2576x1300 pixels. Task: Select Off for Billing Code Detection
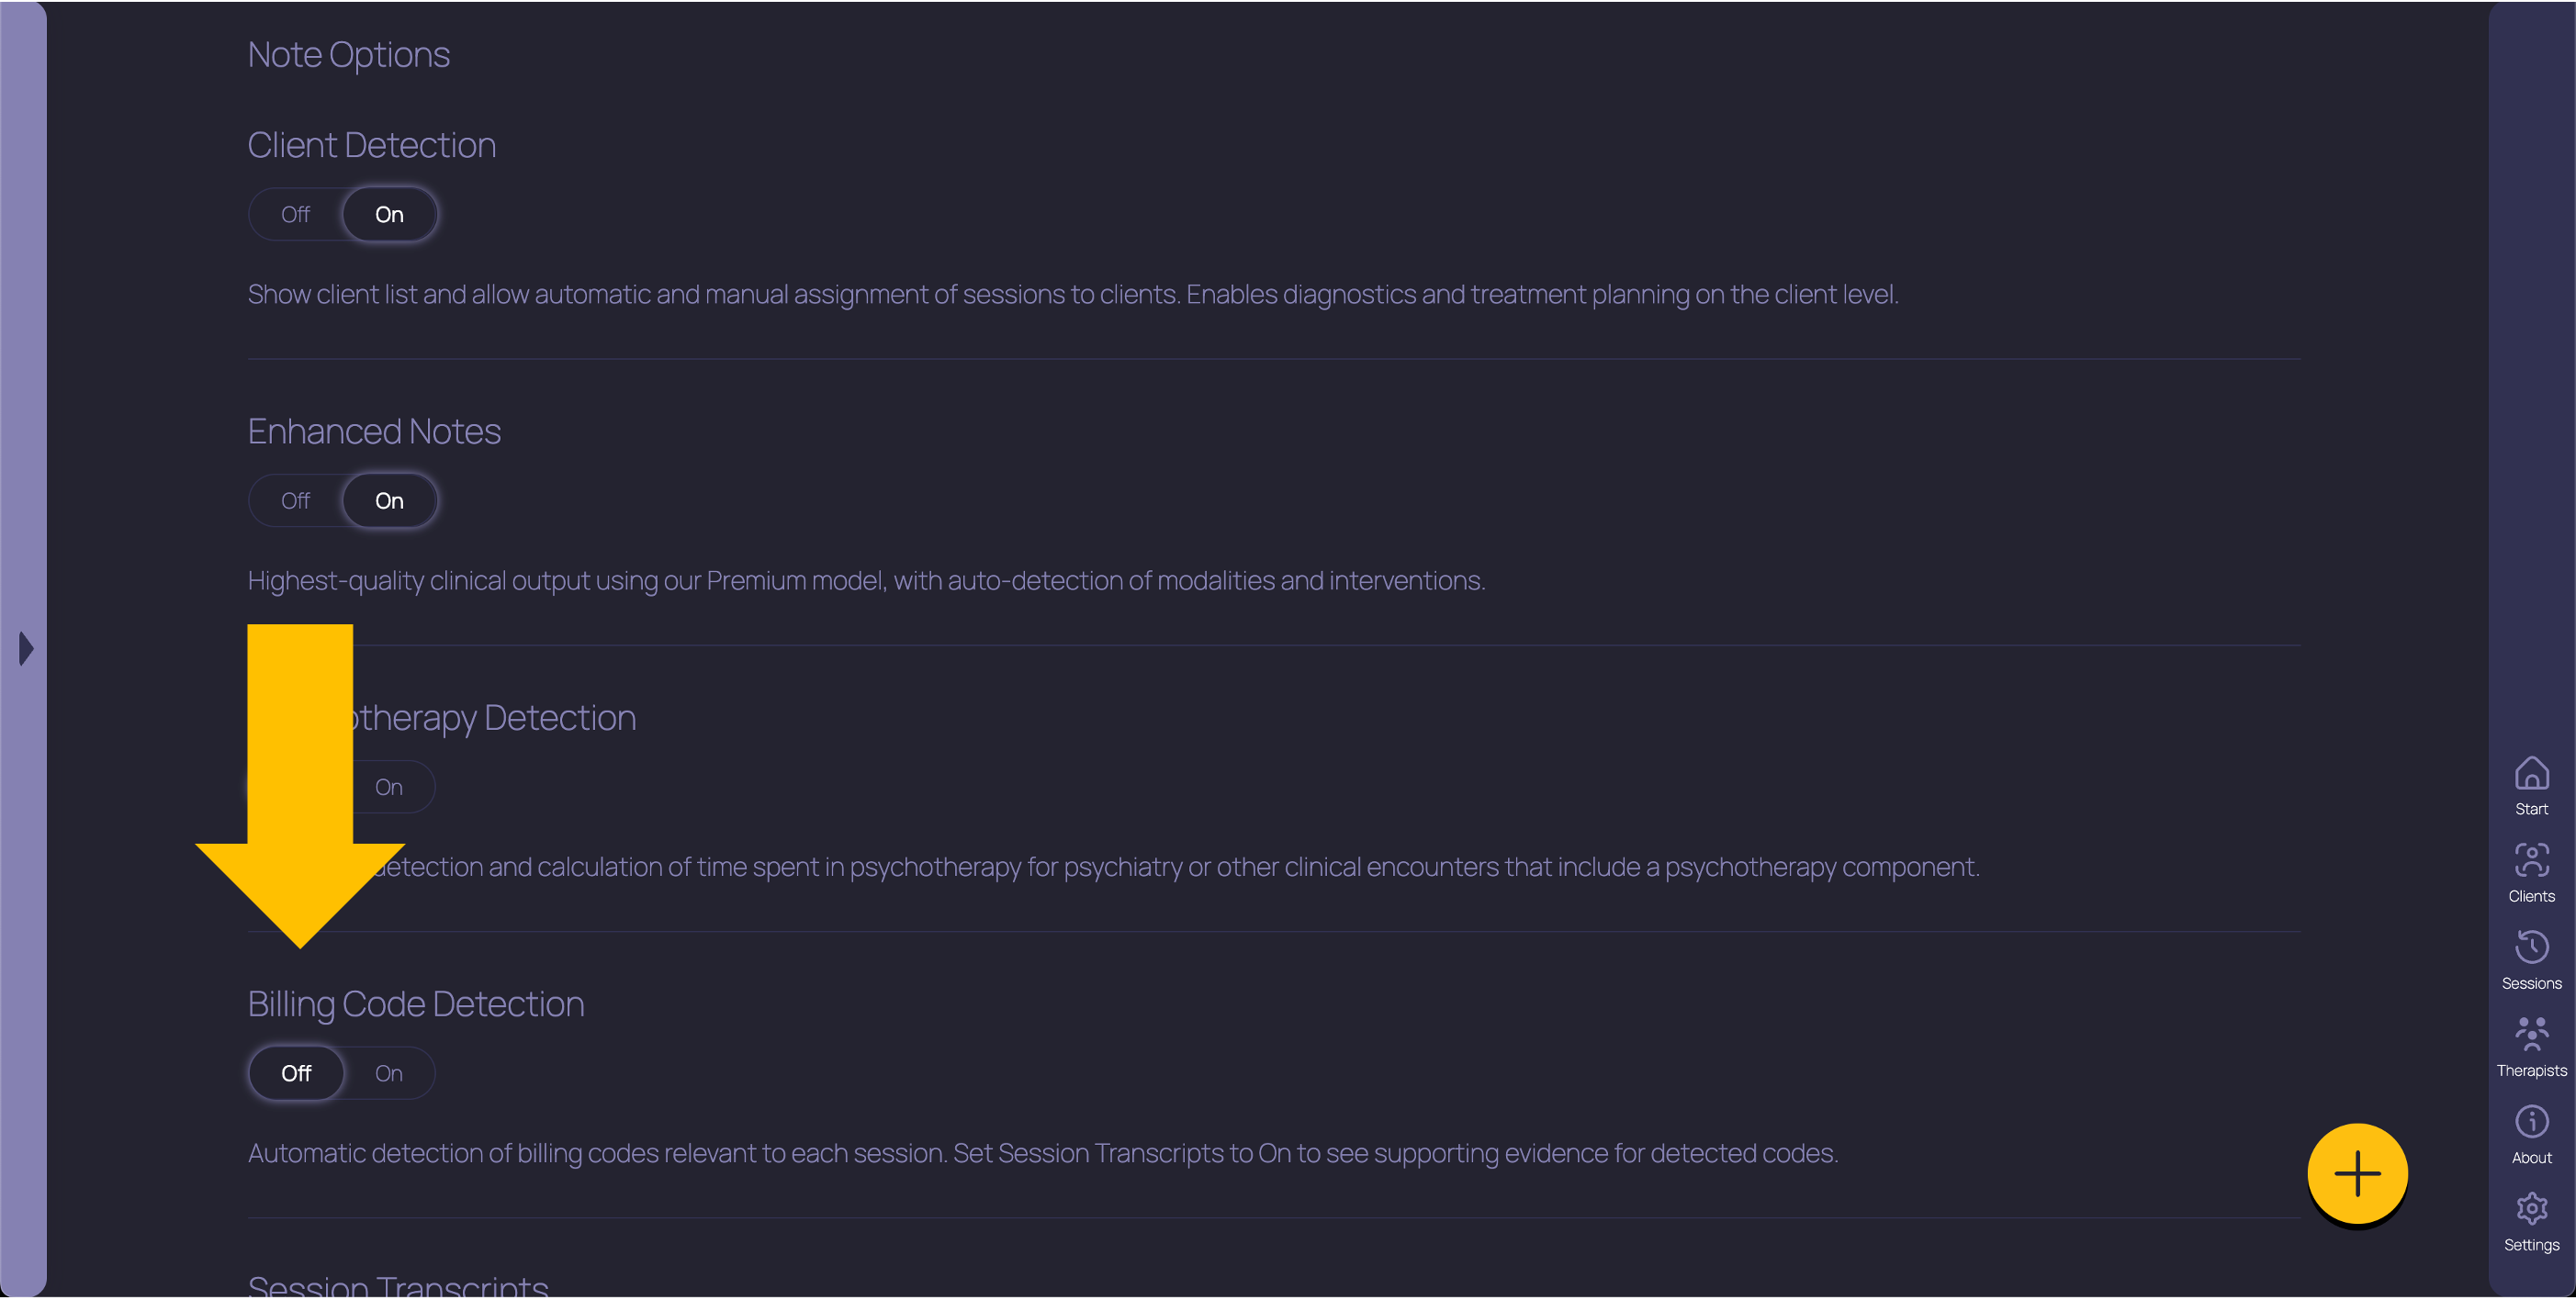(x=296, y=1074)
